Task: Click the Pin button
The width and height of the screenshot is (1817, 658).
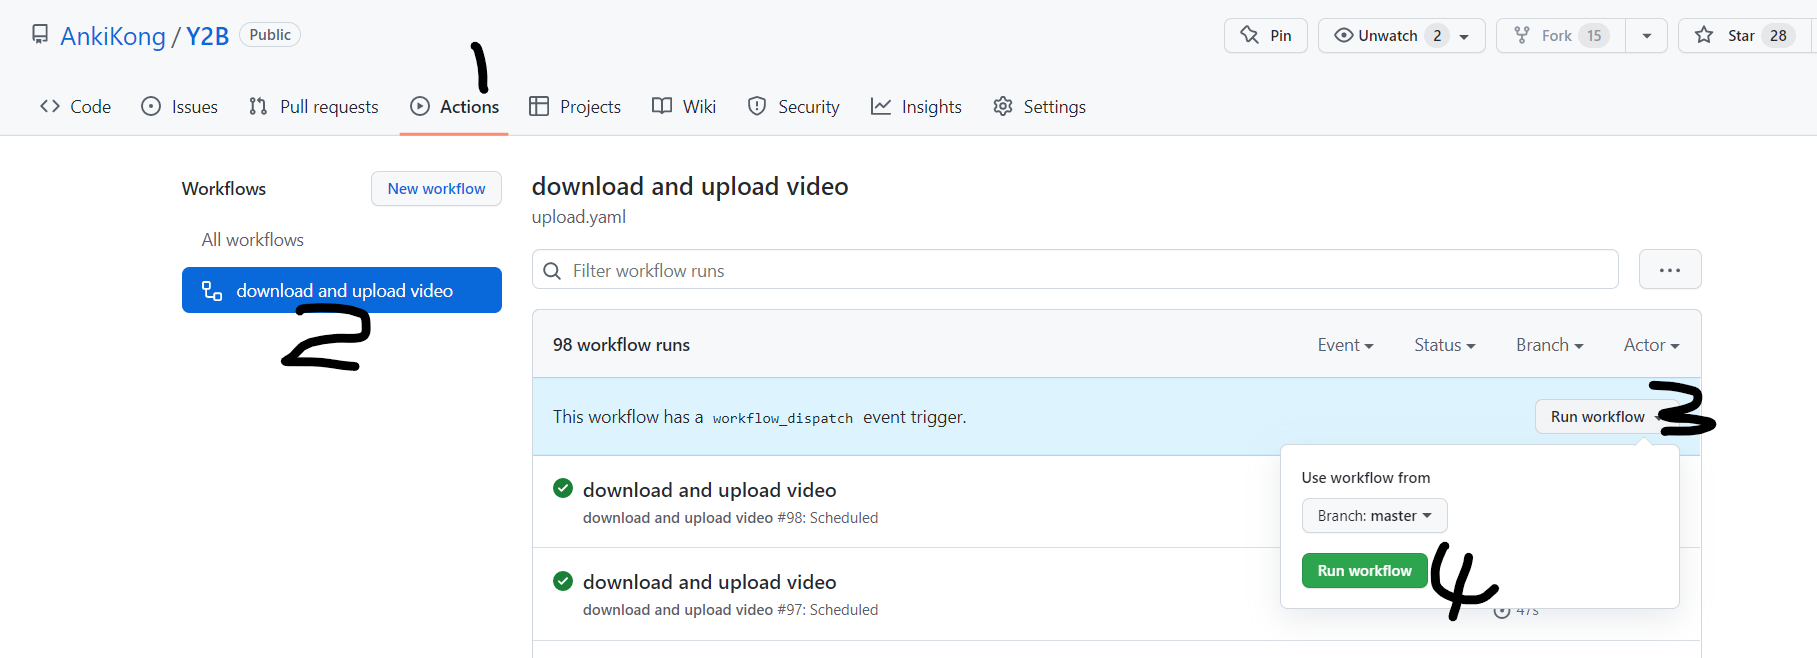Action: pos(1266,35)
